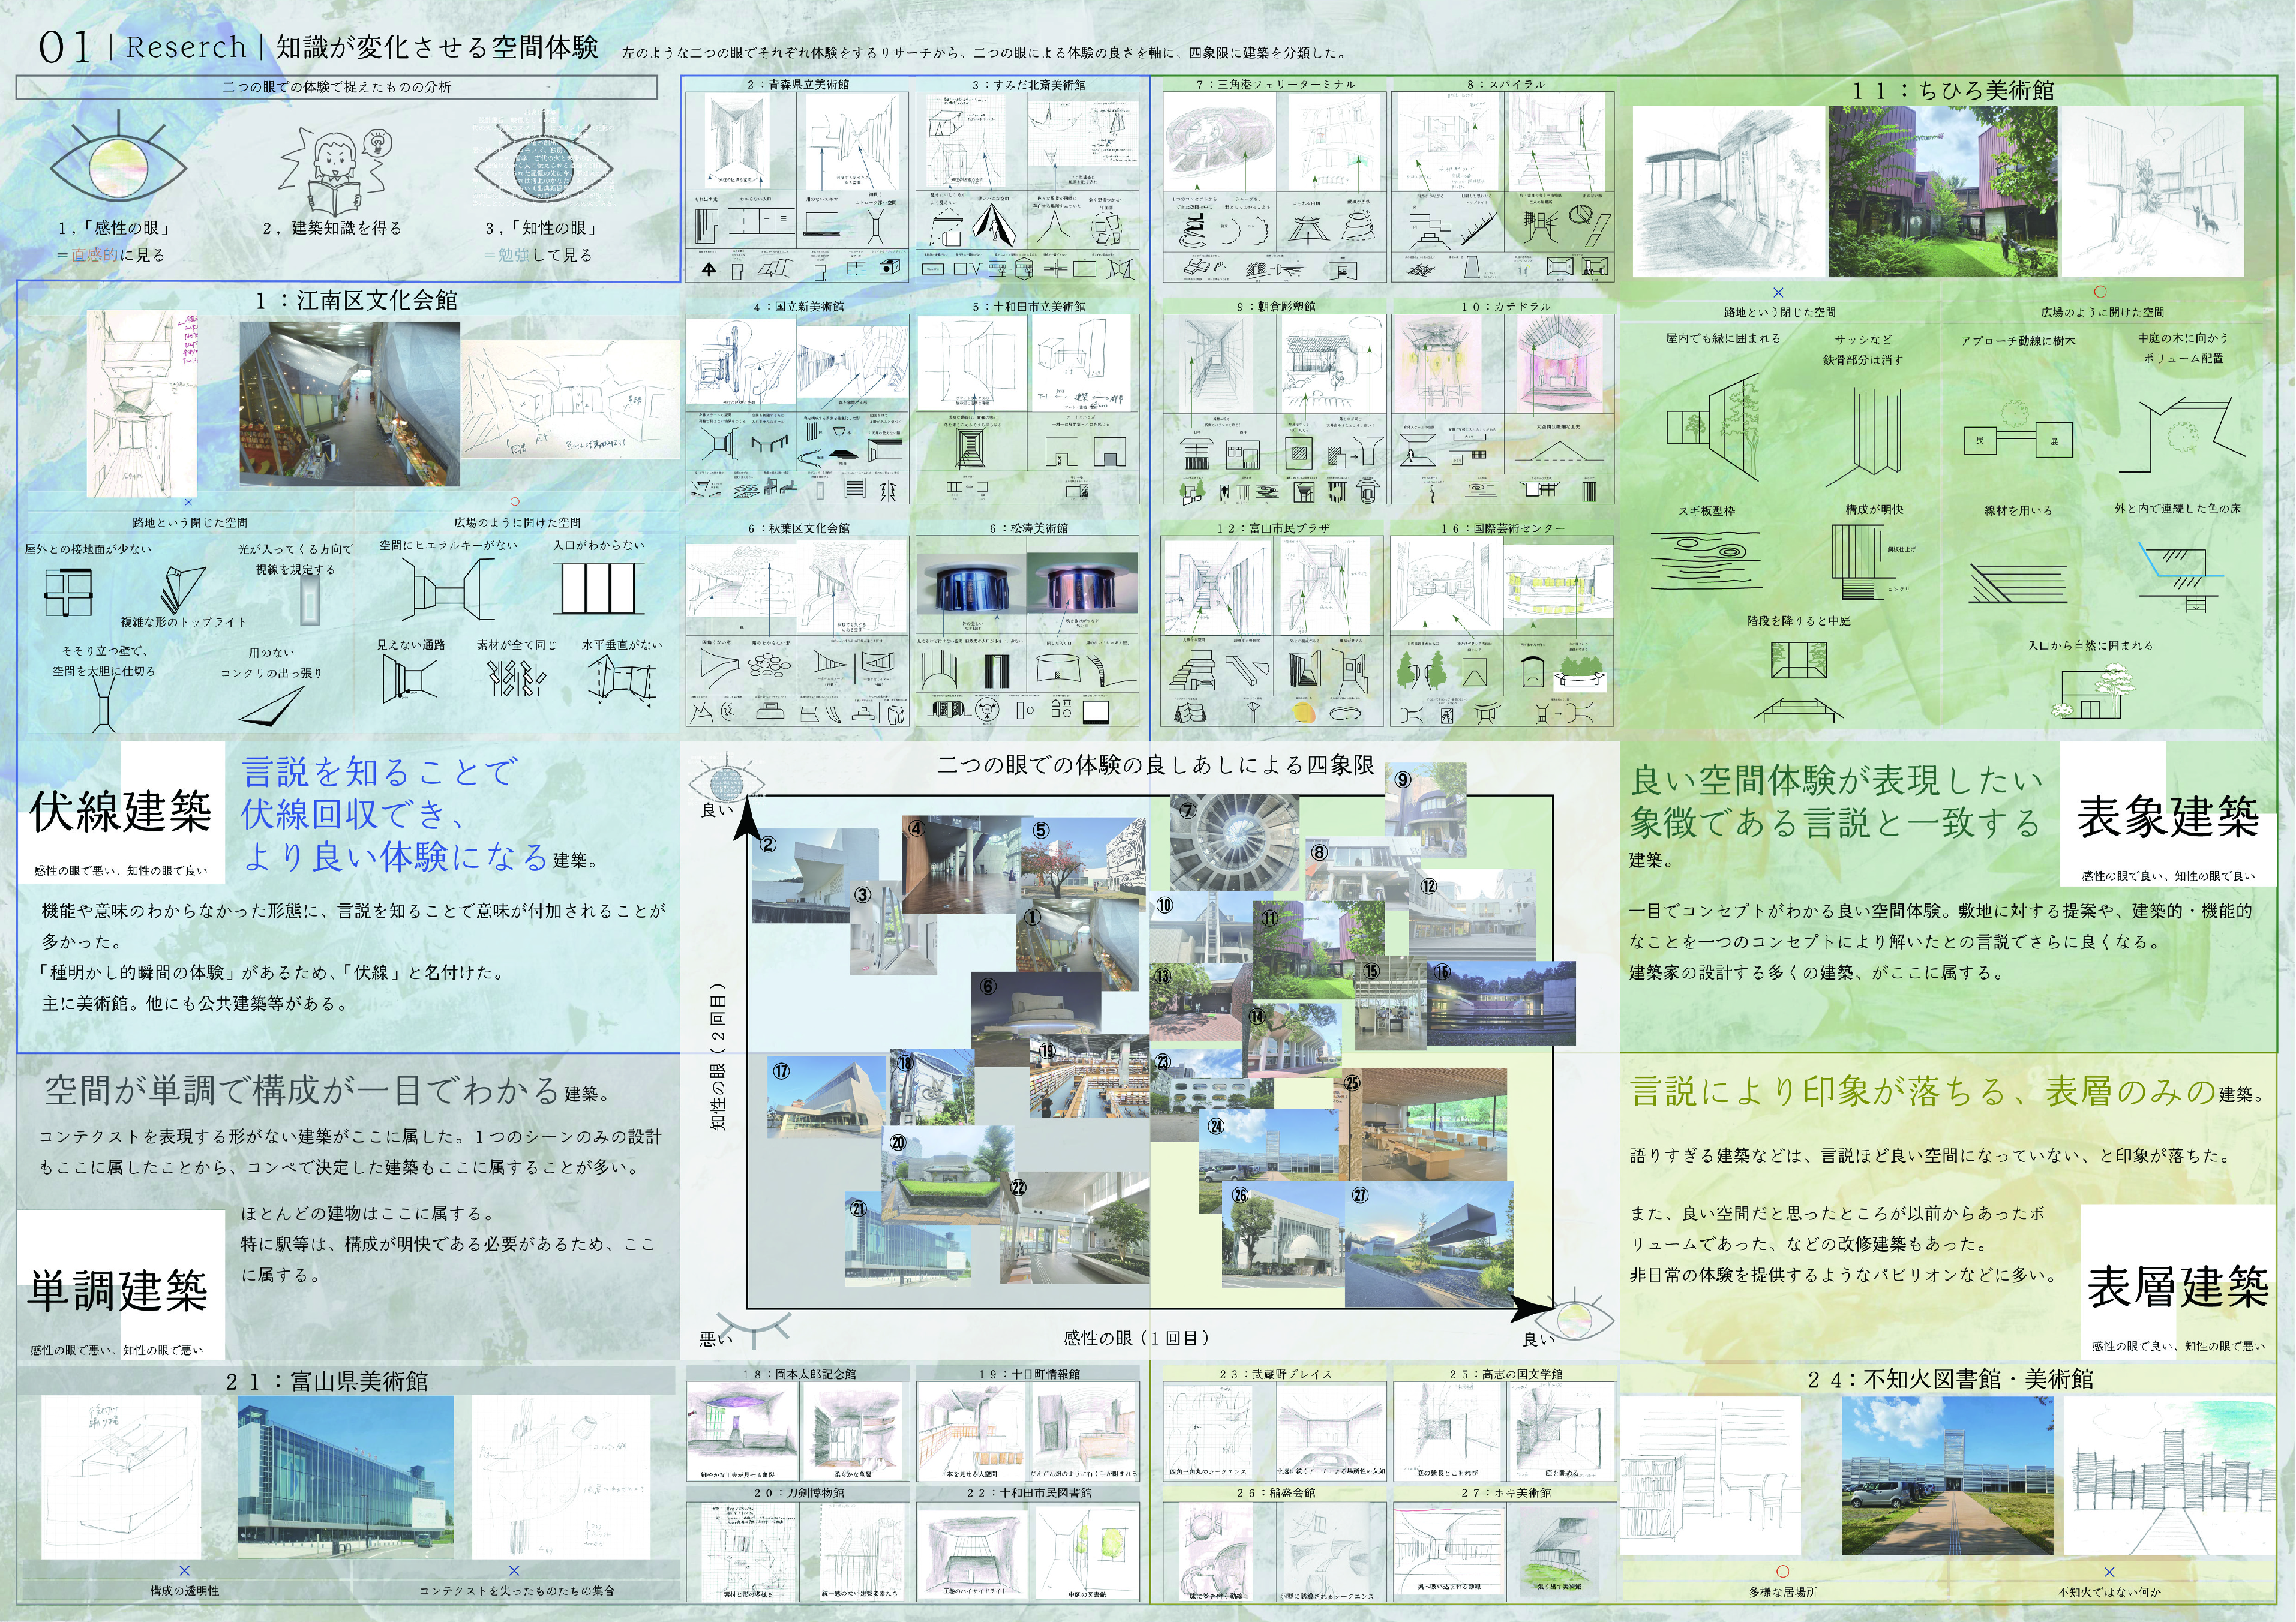The image size is (2296, 1622).
Task: Click circled number 7 marker in chart
Action: (1187, 811)
